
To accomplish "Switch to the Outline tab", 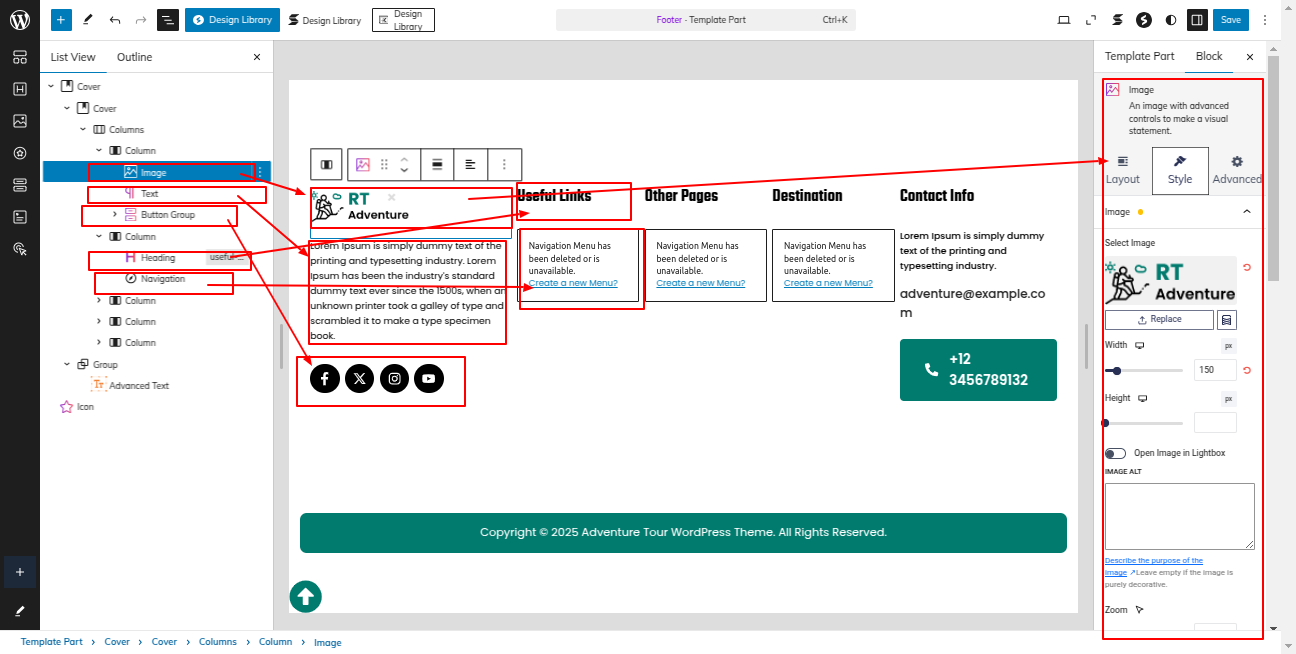I will (134, 57).
